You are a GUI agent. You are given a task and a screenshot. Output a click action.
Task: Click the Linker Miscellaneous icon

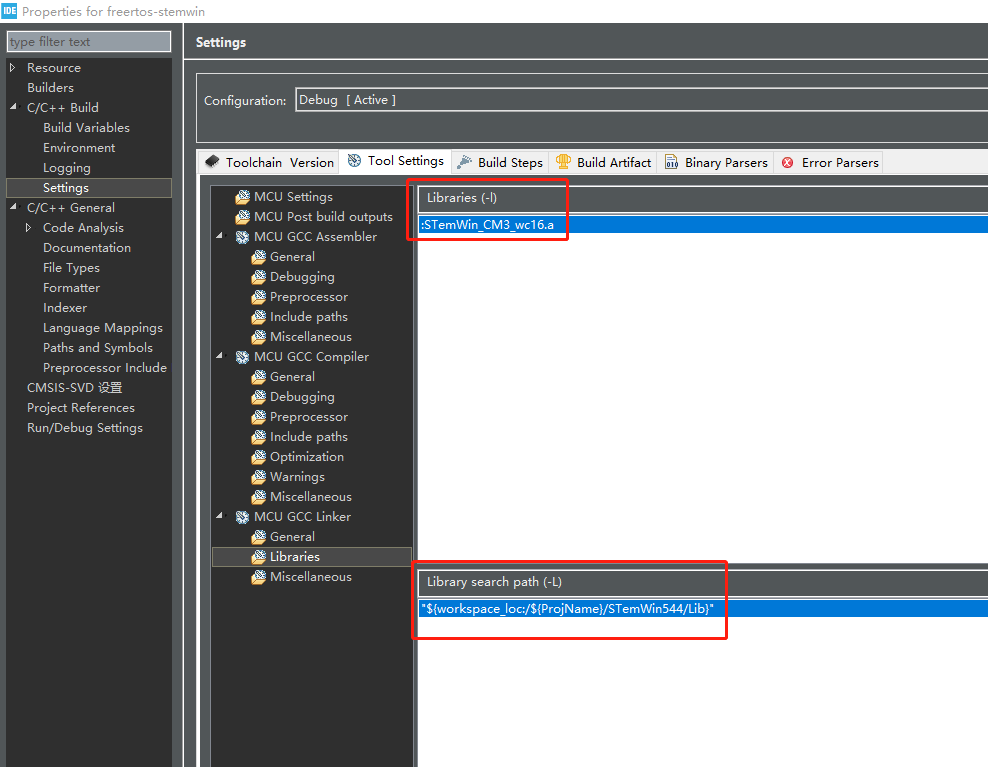[258, 577]
